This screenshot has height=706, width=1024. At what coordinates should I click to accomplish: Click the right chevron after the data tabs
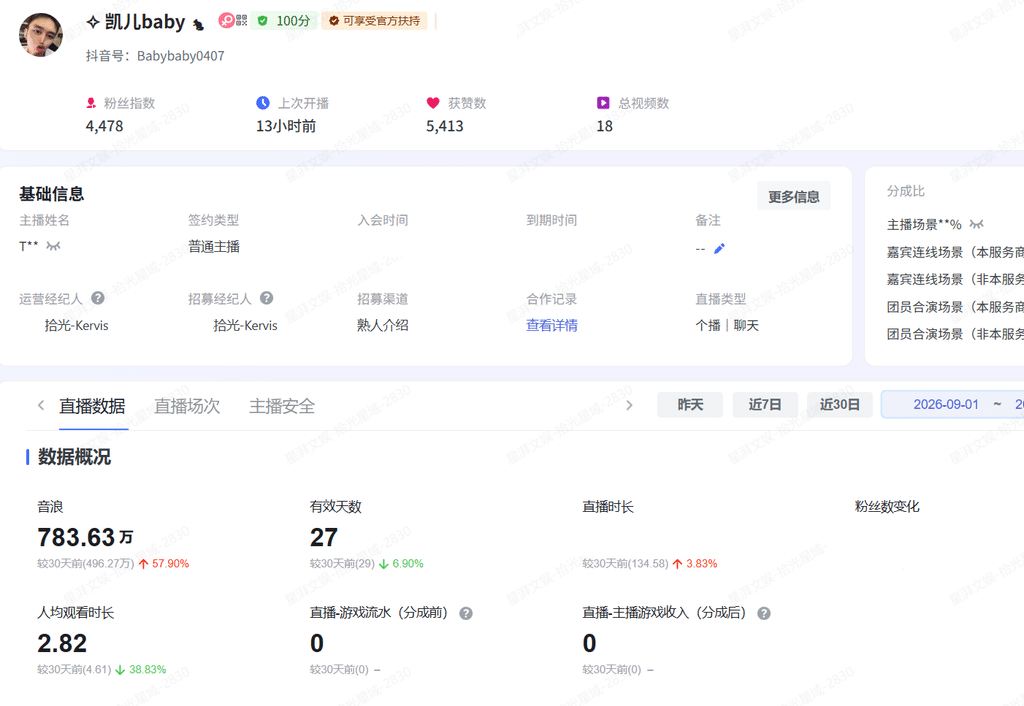click(x=629, y=406)
